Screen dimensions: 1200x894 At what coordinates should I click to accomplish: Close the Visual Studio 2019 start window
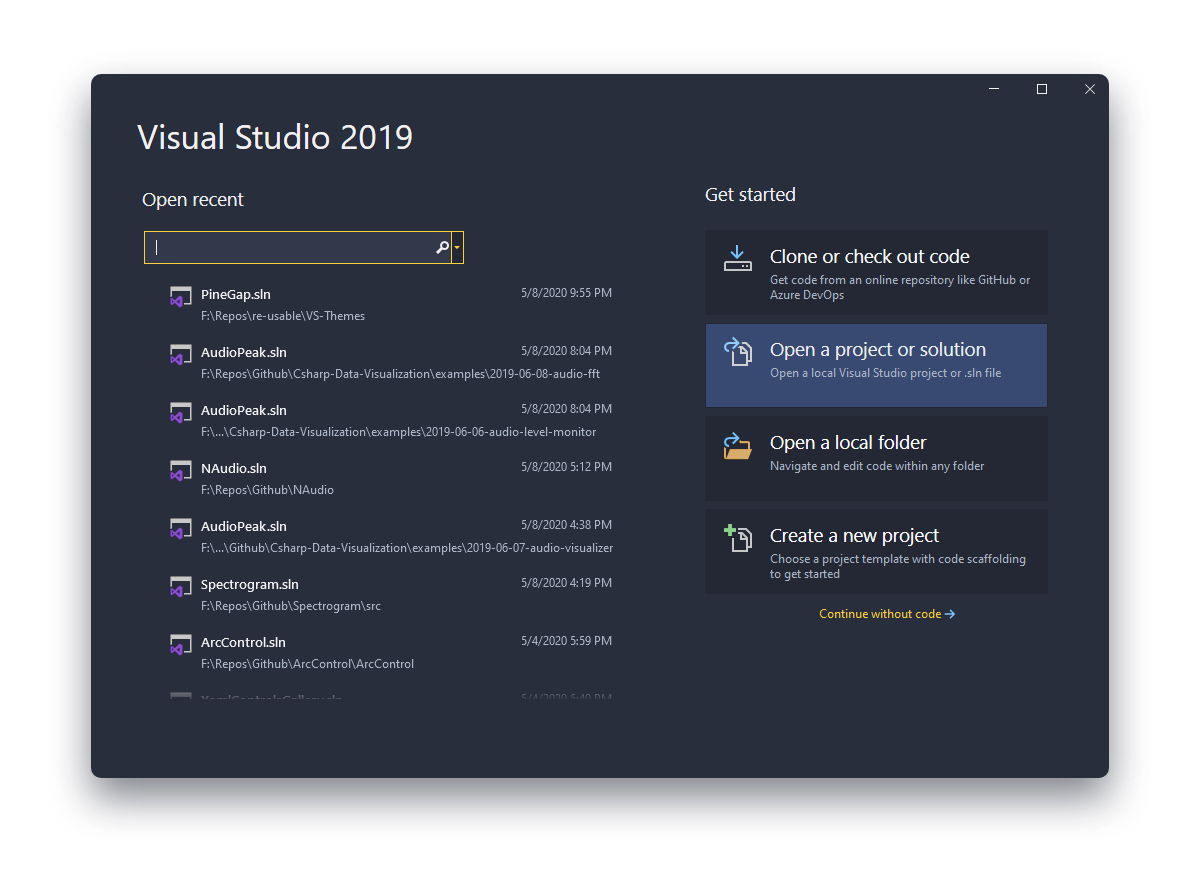1090,89
